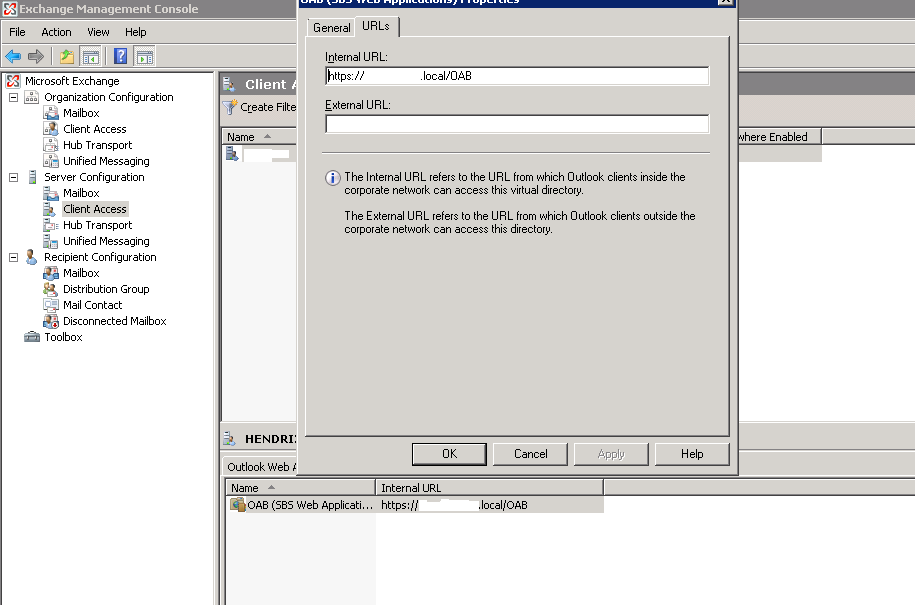Collapse the Organization Configuration tree node
The width and height of the screenshot is (915, 605).
pyautogui.click(x=13, y=97)
